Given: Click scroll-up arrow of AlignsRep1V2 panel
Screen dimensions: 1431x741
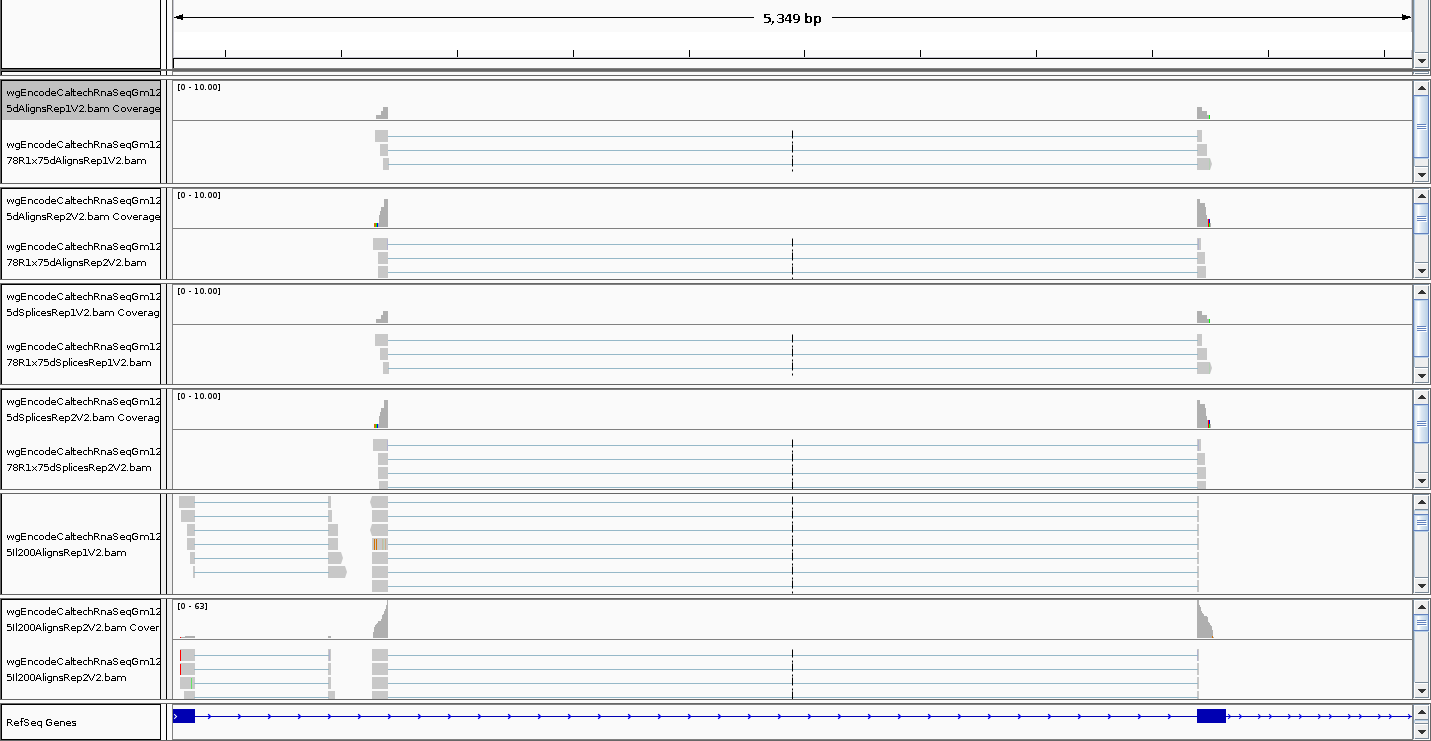Looking at the screenshot, I should pos(1421,88).
